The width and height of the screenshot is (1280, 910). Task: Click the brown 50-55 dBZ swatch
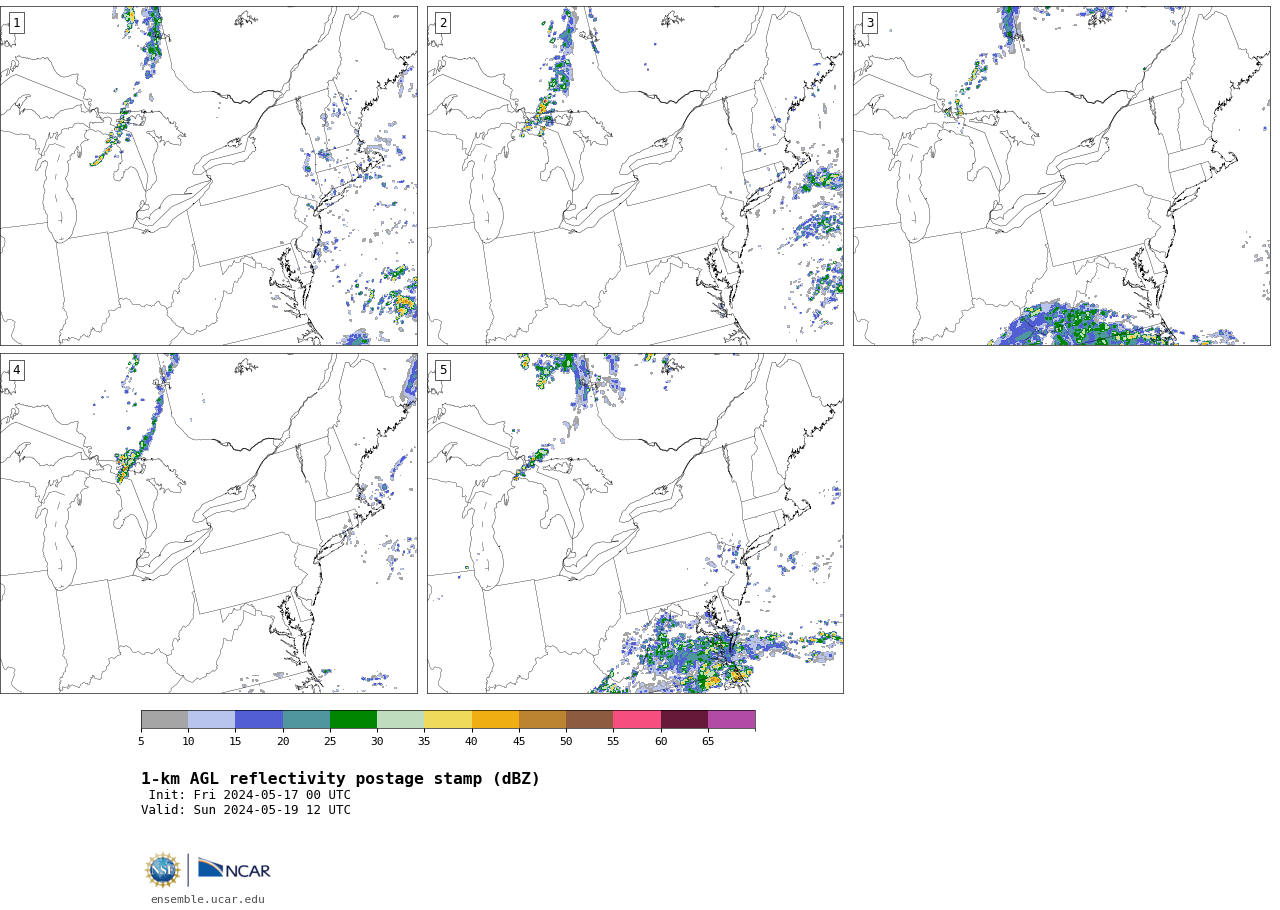click(589, 720)
